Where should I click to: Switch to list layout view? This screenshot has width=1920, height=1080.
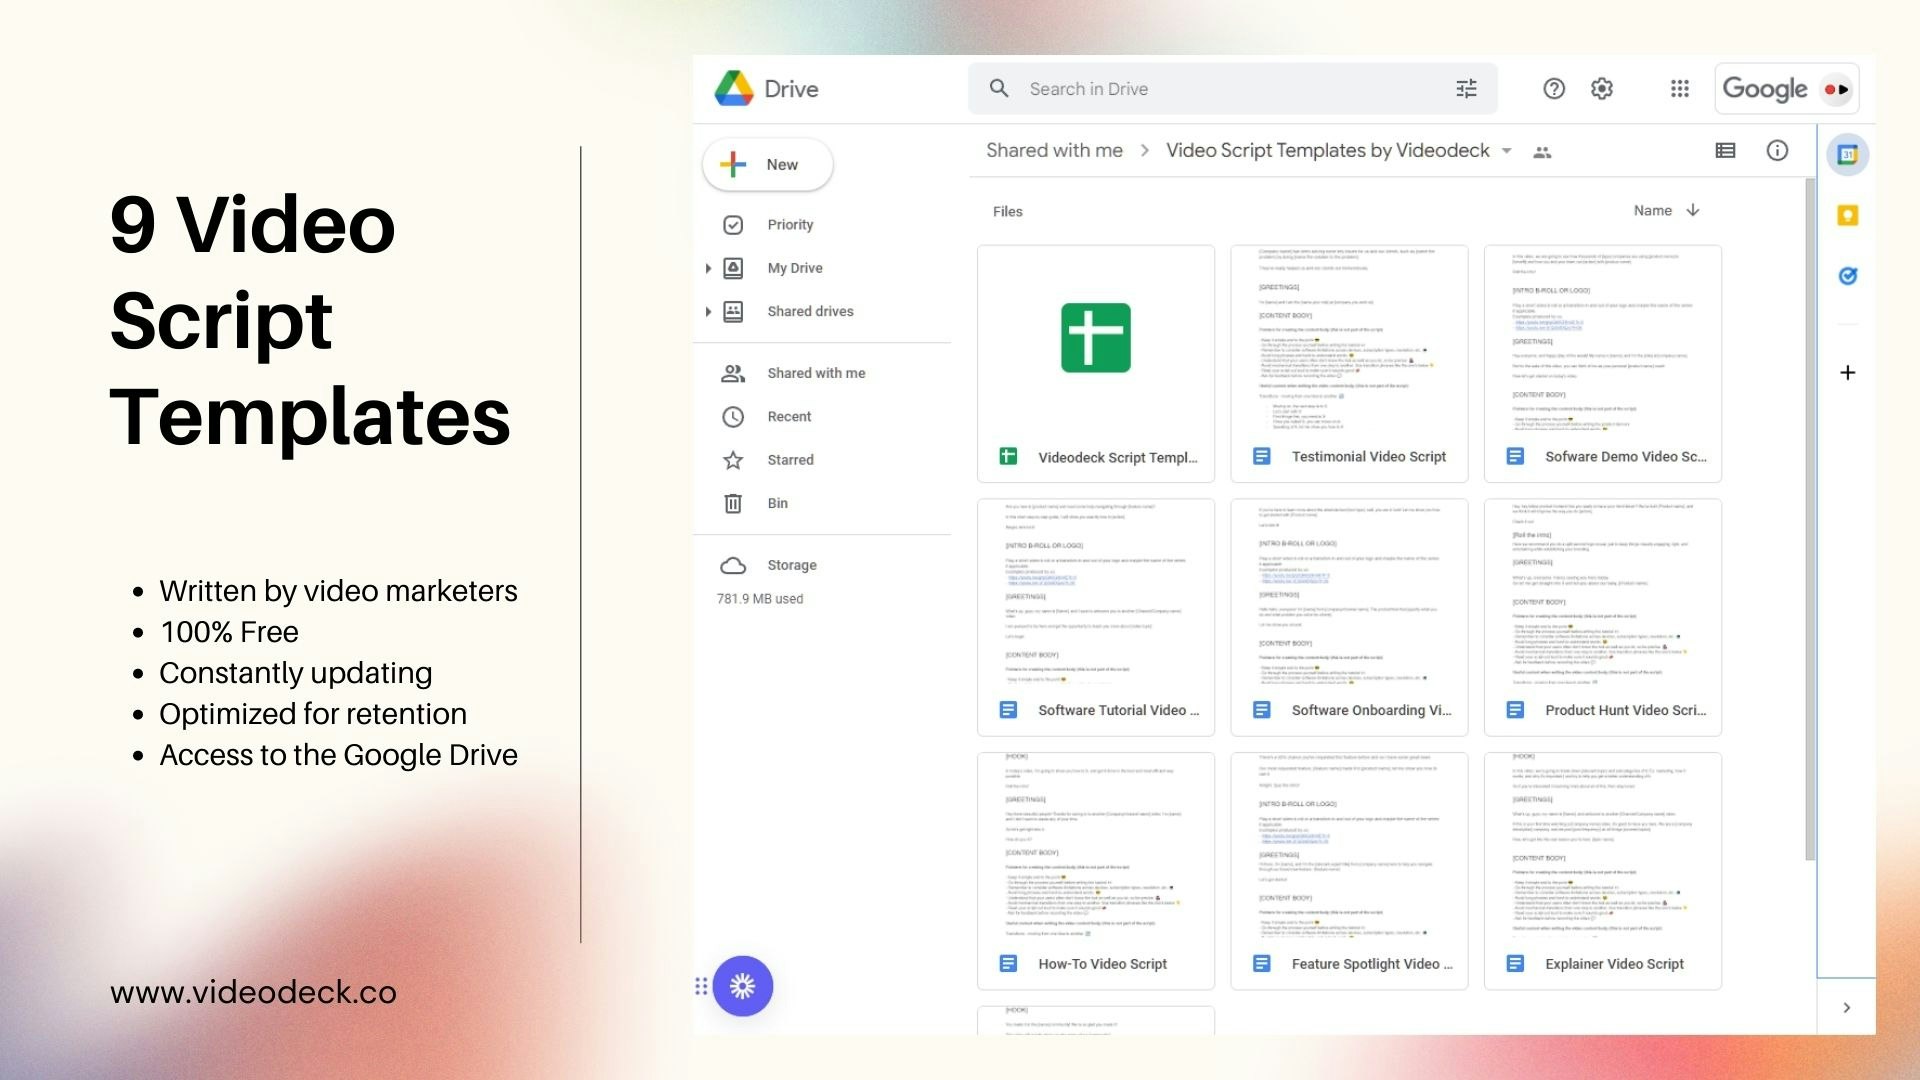point(1725,151)
